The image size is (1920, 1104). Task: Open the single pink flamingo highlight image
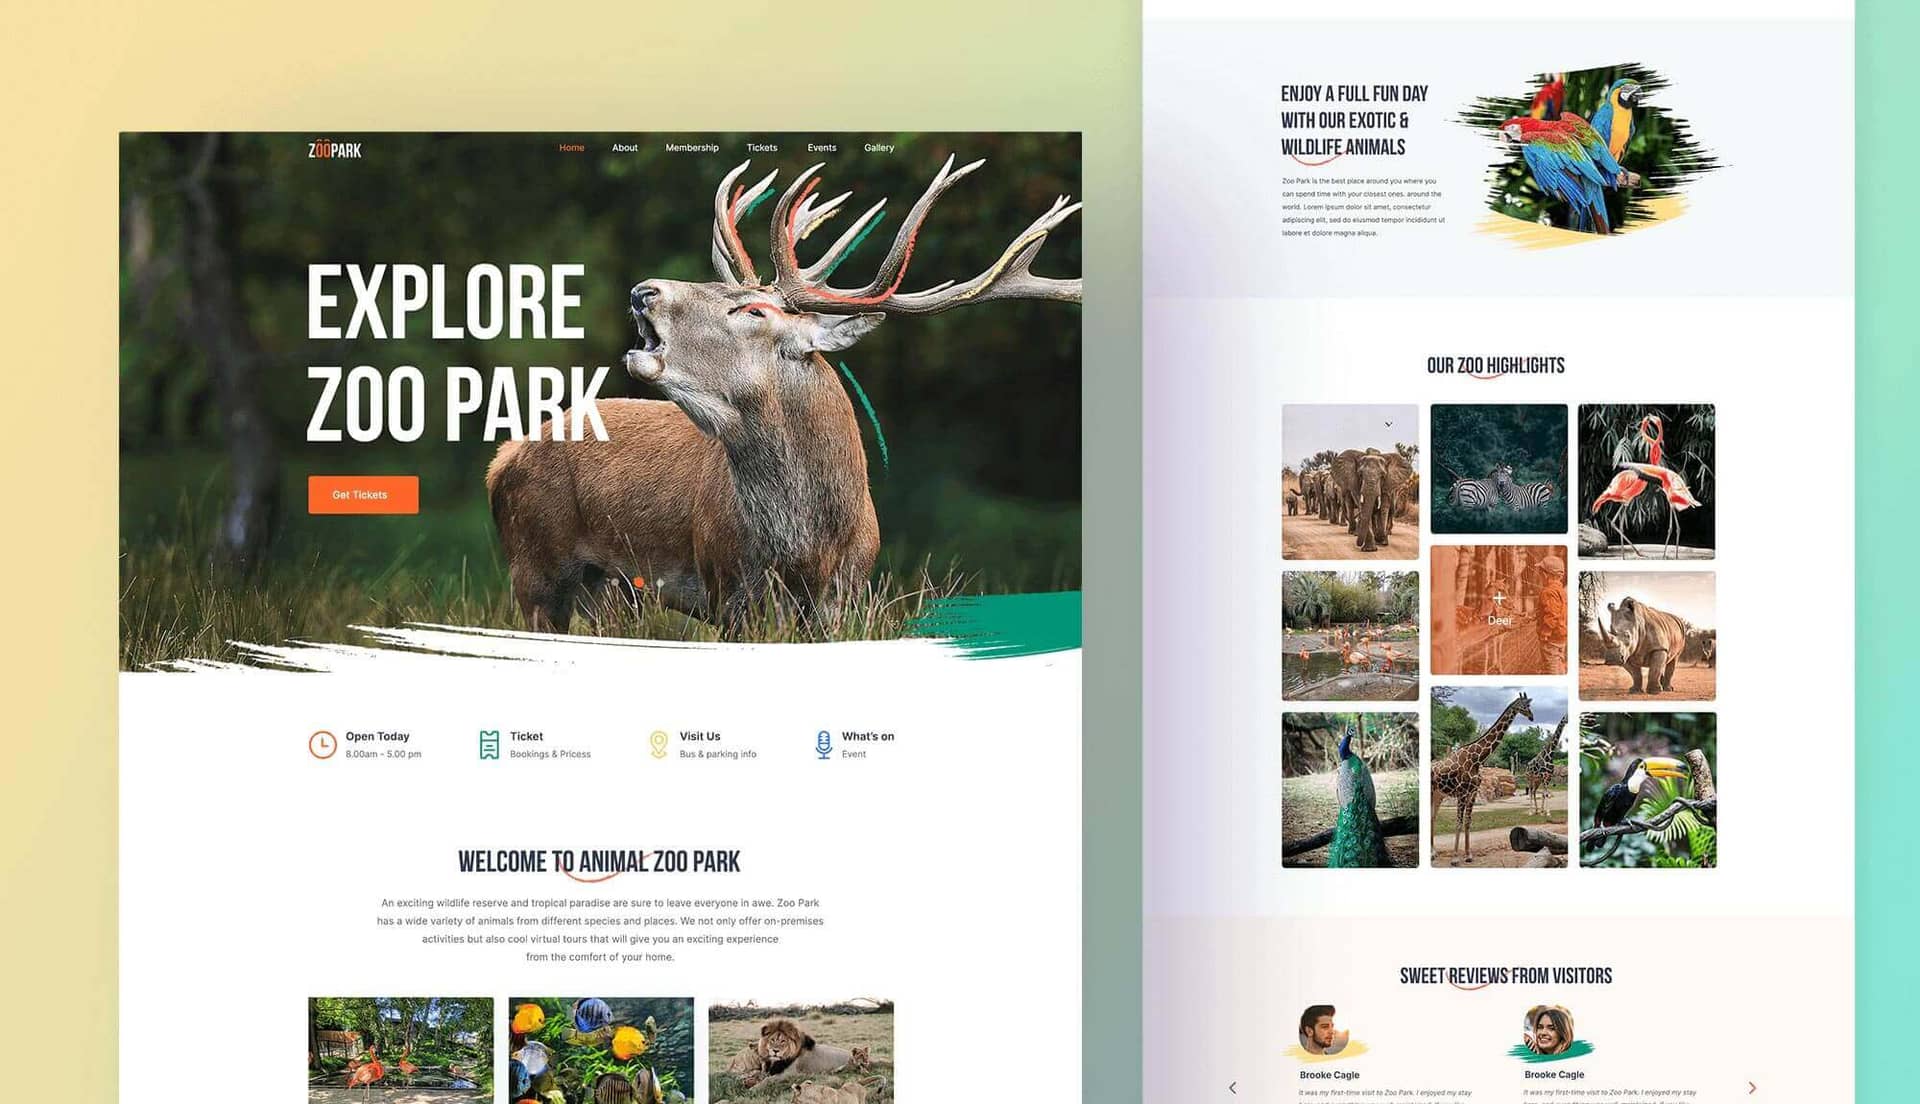point(1646,482)
